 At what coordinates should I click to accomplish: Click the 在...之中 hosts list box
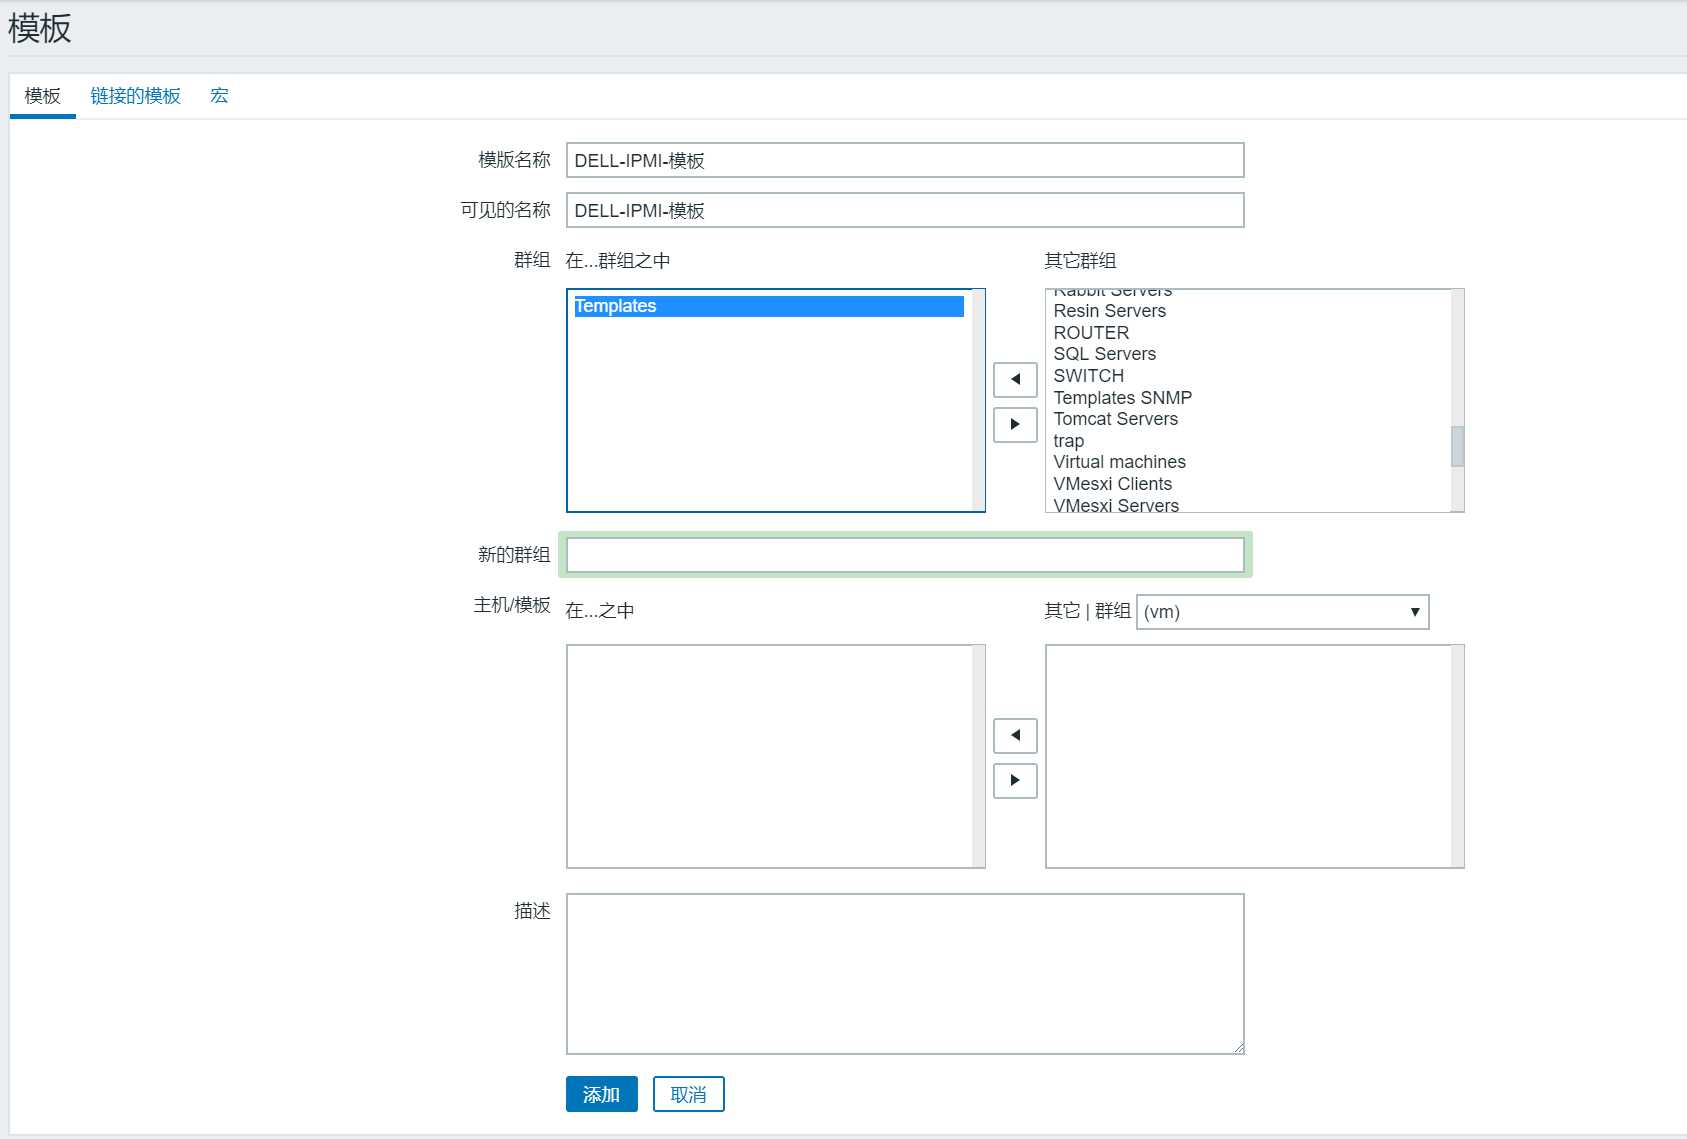point(776,756)
